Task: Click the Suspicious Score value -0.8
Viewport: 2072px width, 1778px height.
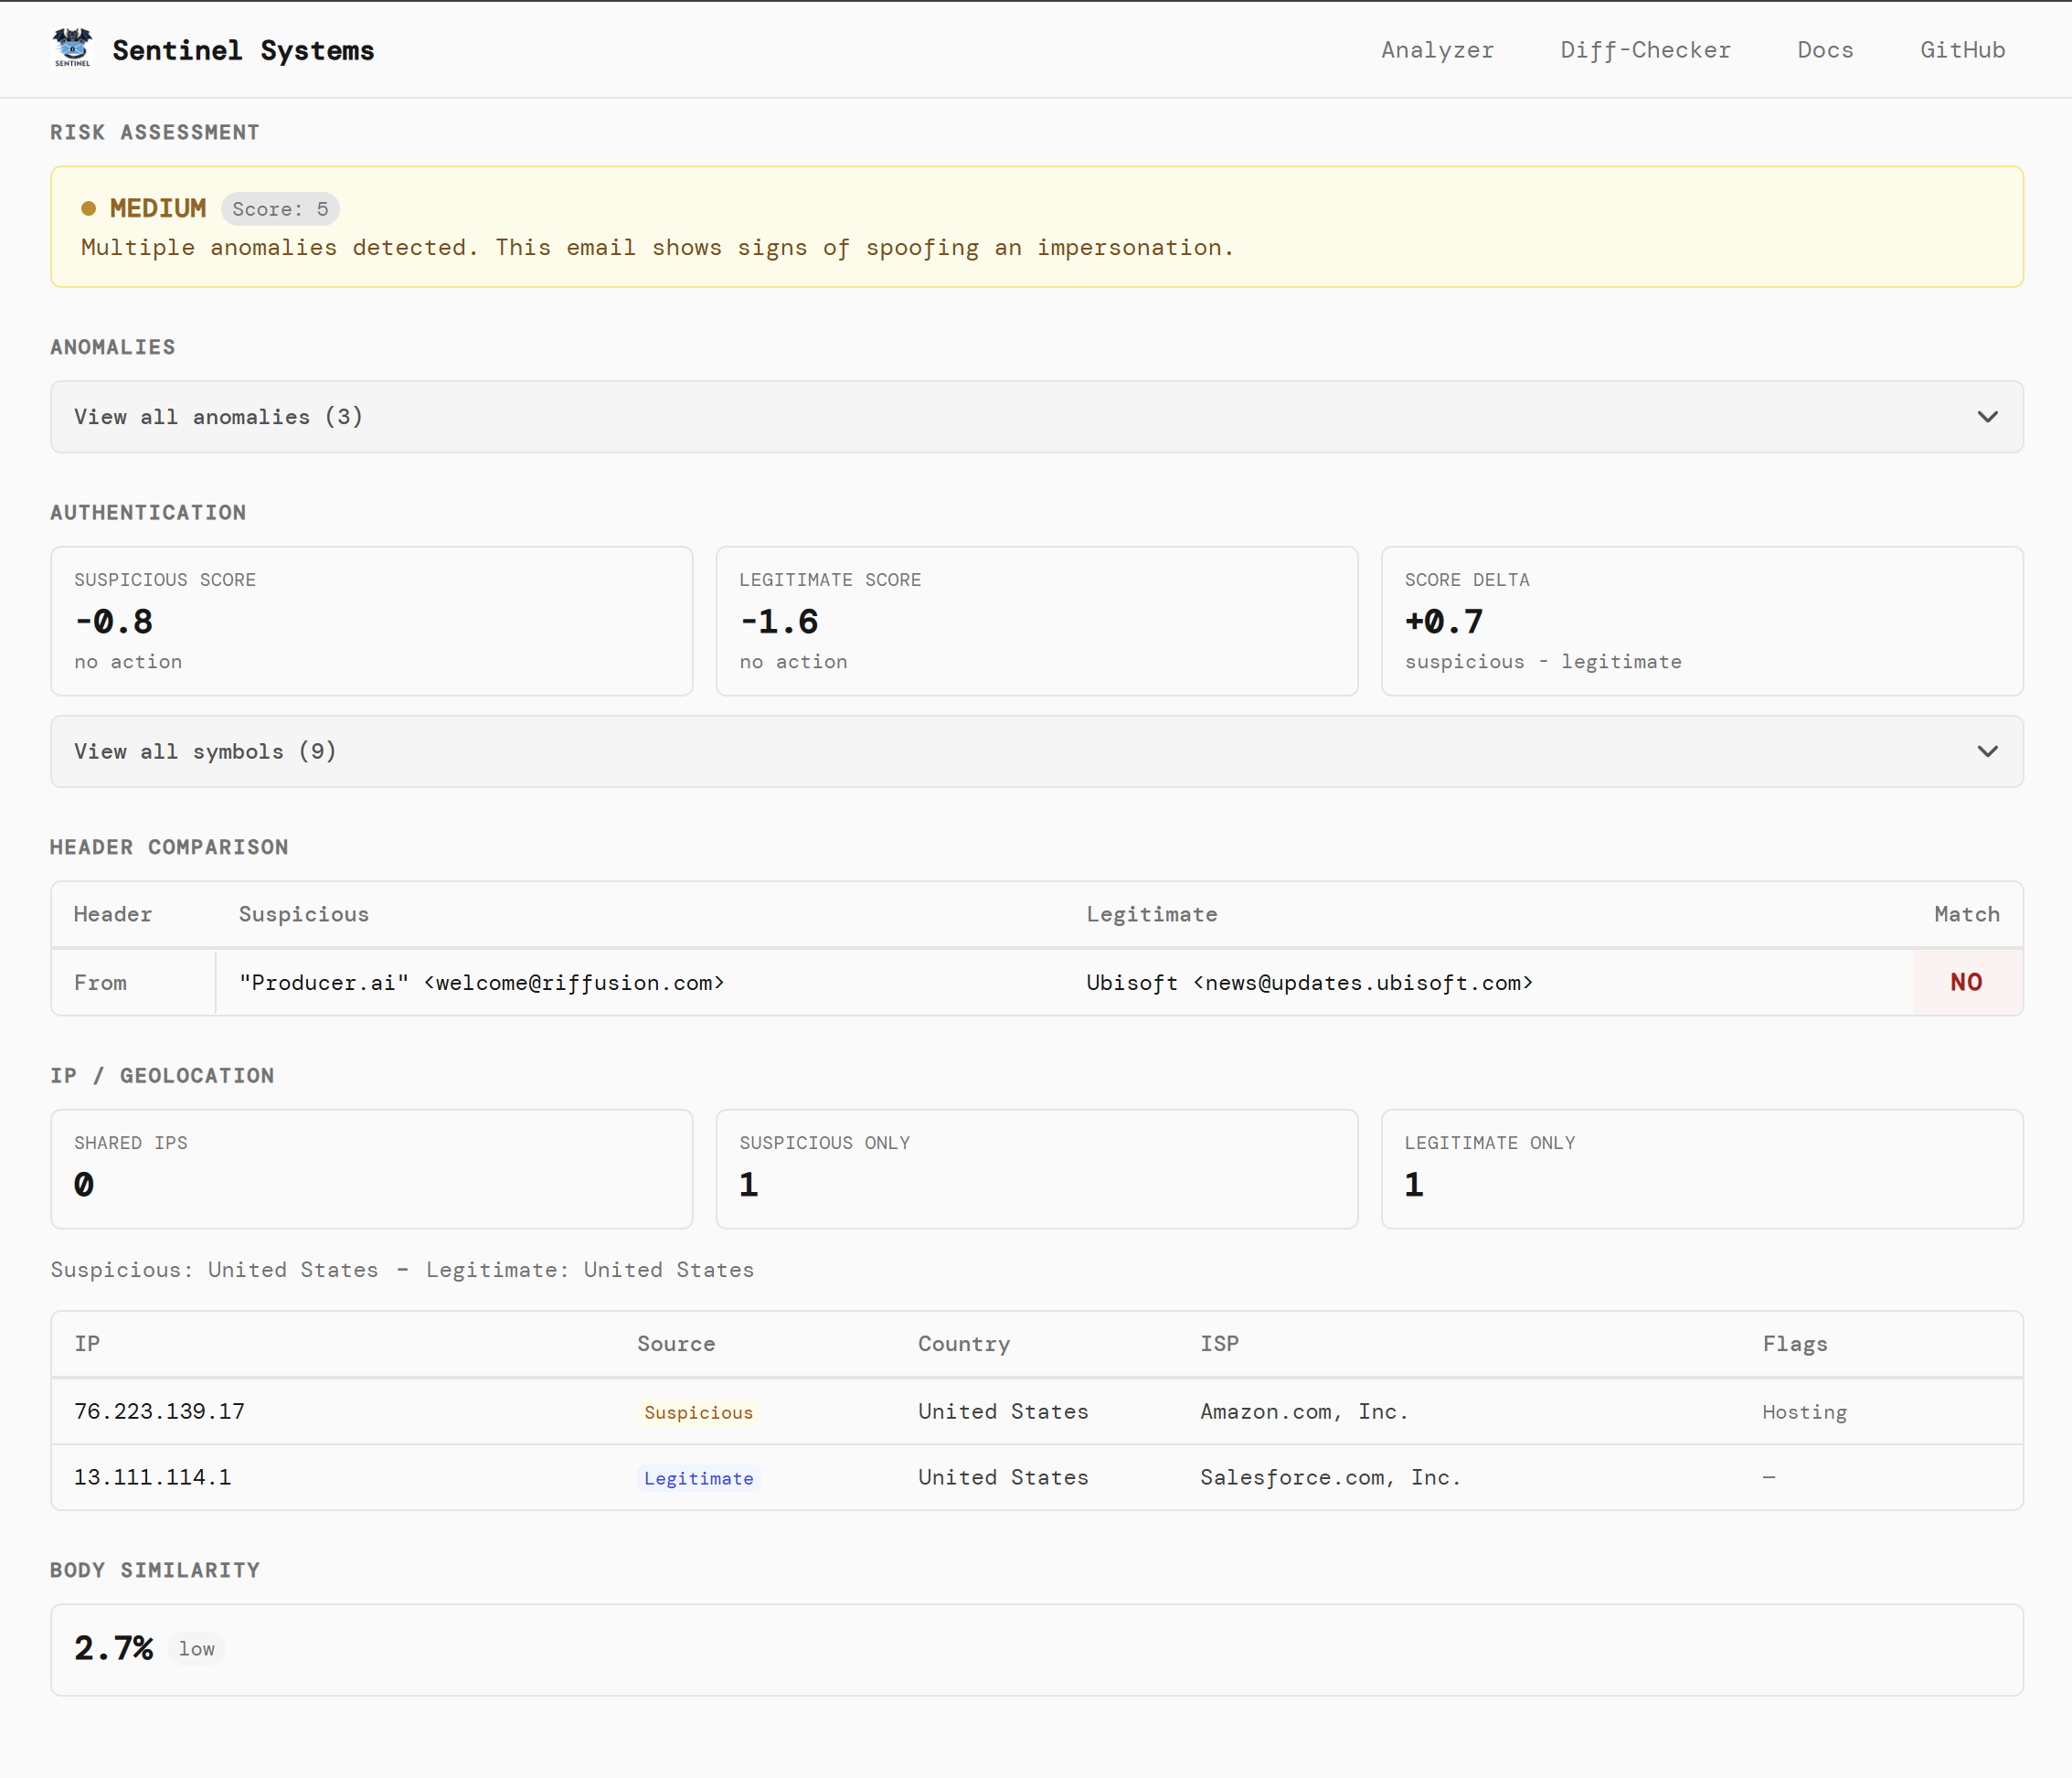Action: coord(114,621)
